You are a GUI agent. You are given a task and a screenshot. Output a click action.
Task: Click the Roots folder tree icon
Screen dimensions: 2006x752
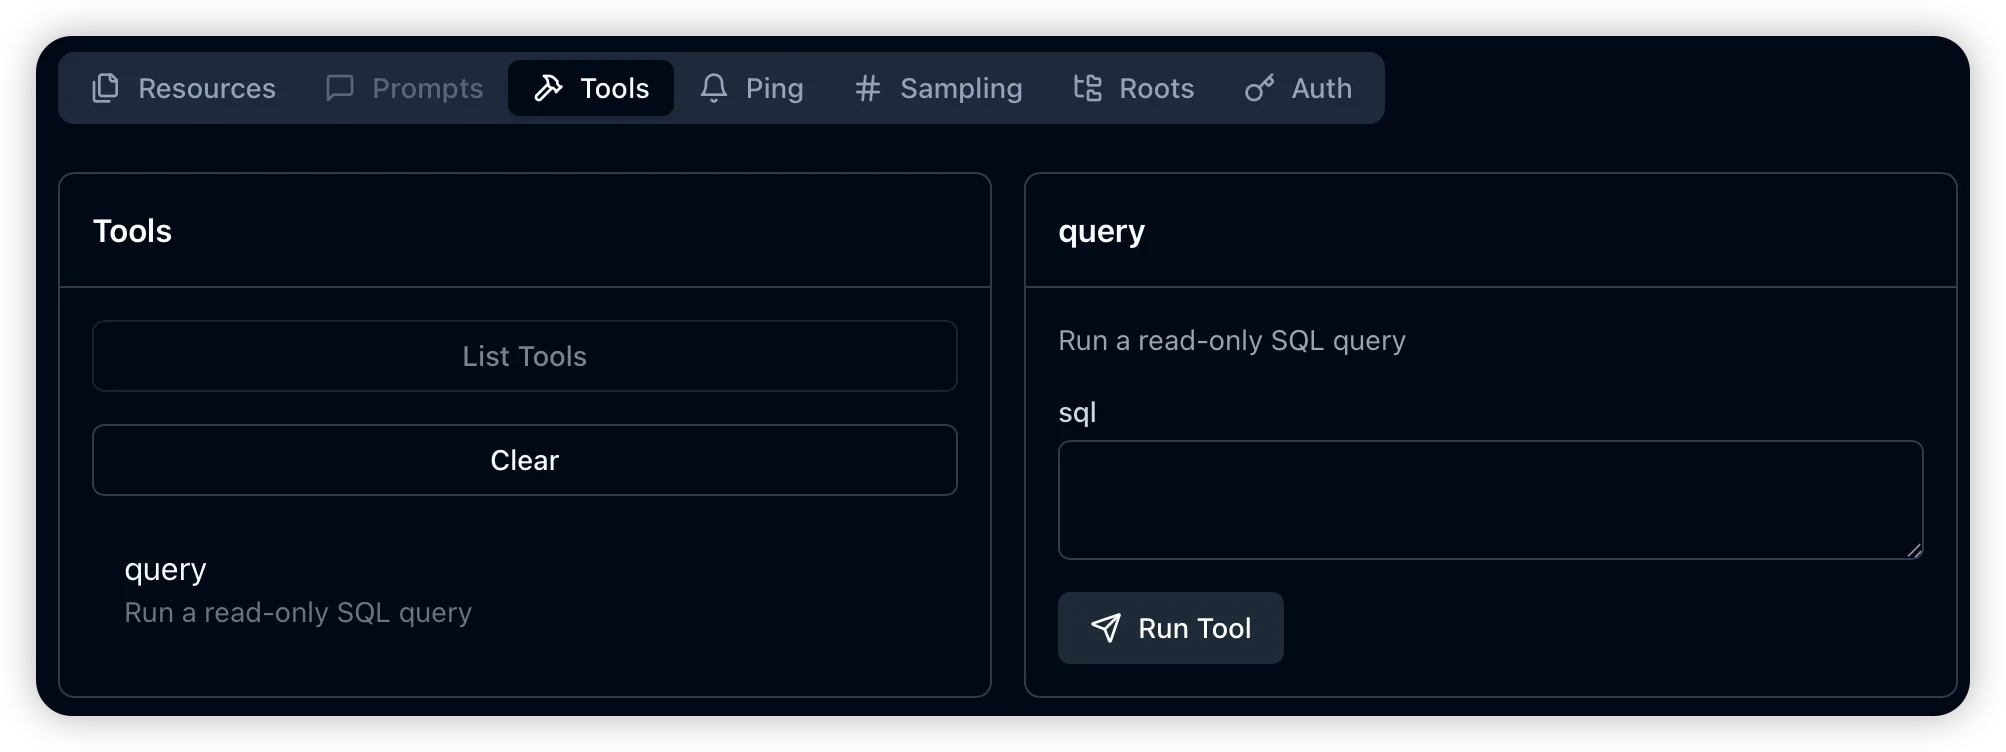1087,88
